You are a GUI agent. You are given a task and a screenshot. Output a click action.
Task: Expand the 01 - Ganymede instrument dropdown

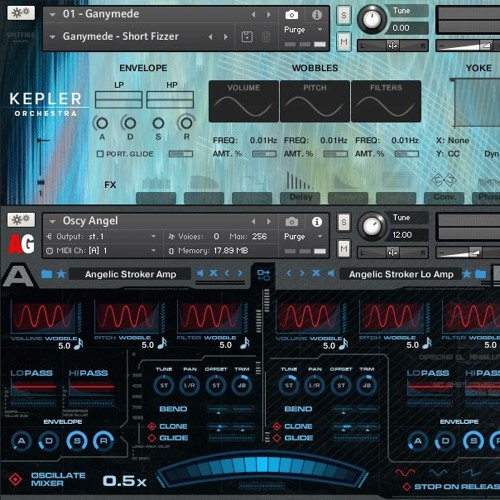[52, 15]
